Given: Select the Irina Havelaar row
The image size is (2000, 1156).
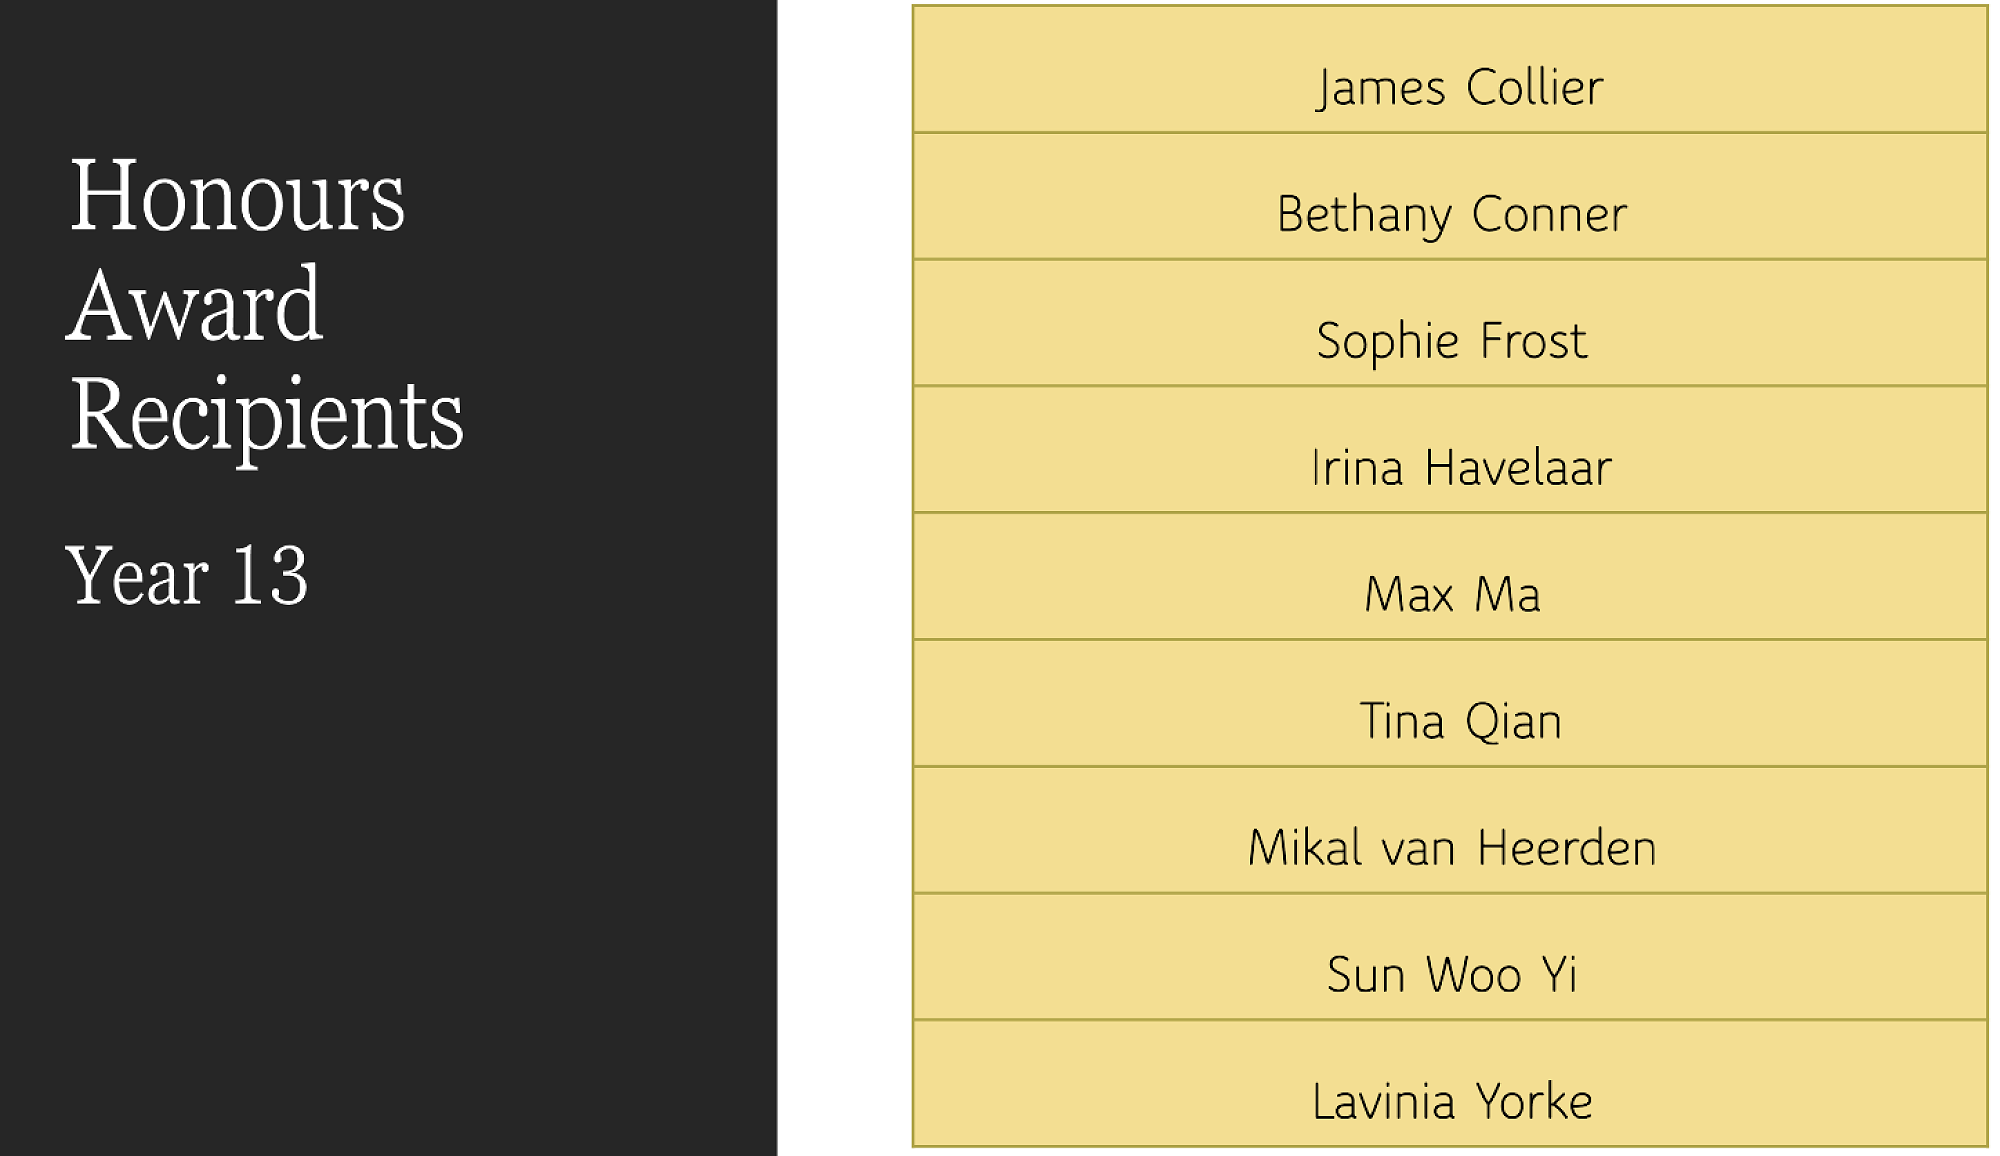Looking at the screenshot, I should point(1460,468).
